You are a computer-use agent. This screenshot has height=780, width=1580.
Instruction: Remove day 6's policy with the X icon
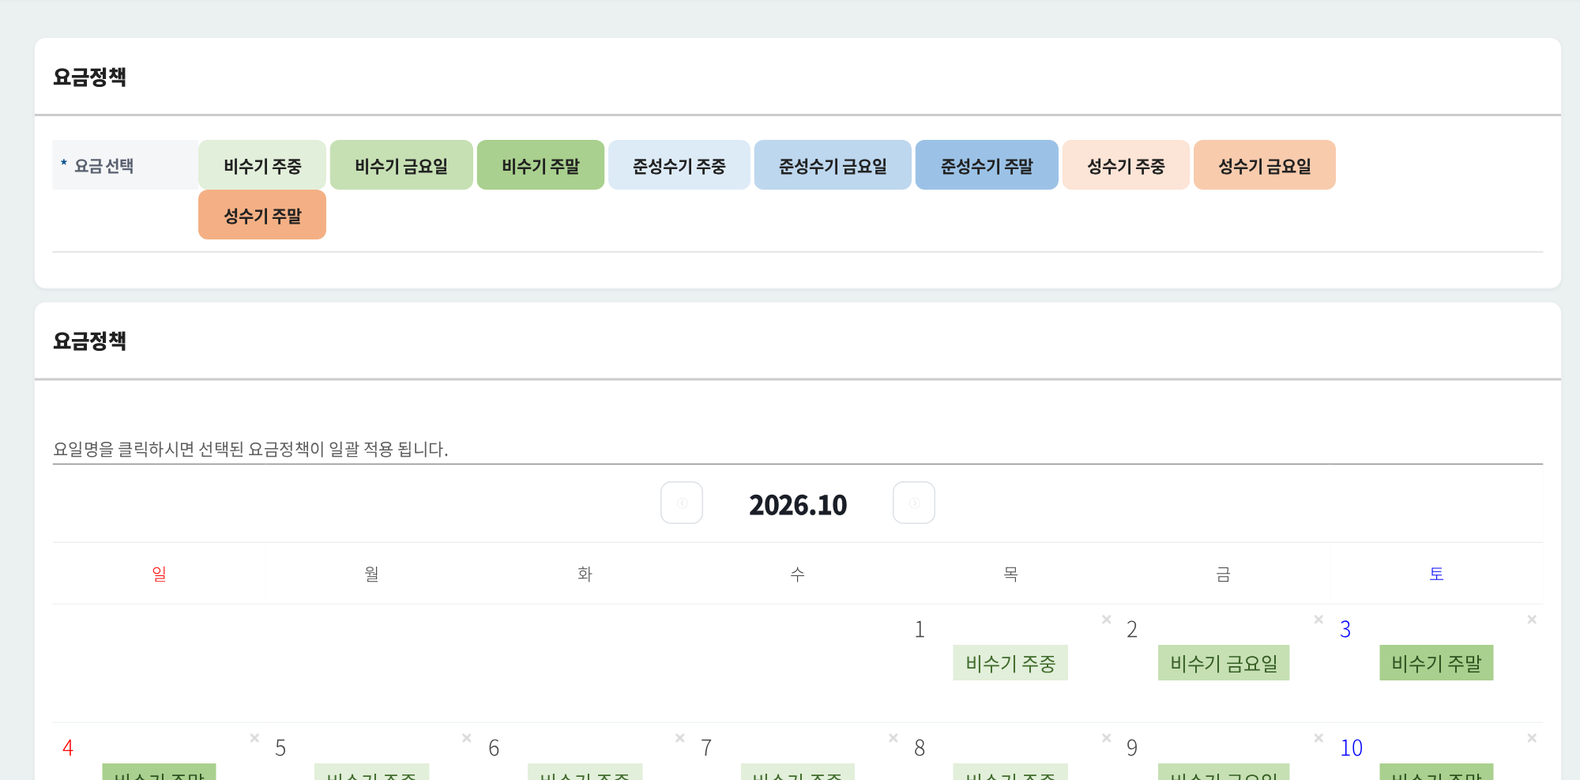pyautogui.click(x=680, y=738)
